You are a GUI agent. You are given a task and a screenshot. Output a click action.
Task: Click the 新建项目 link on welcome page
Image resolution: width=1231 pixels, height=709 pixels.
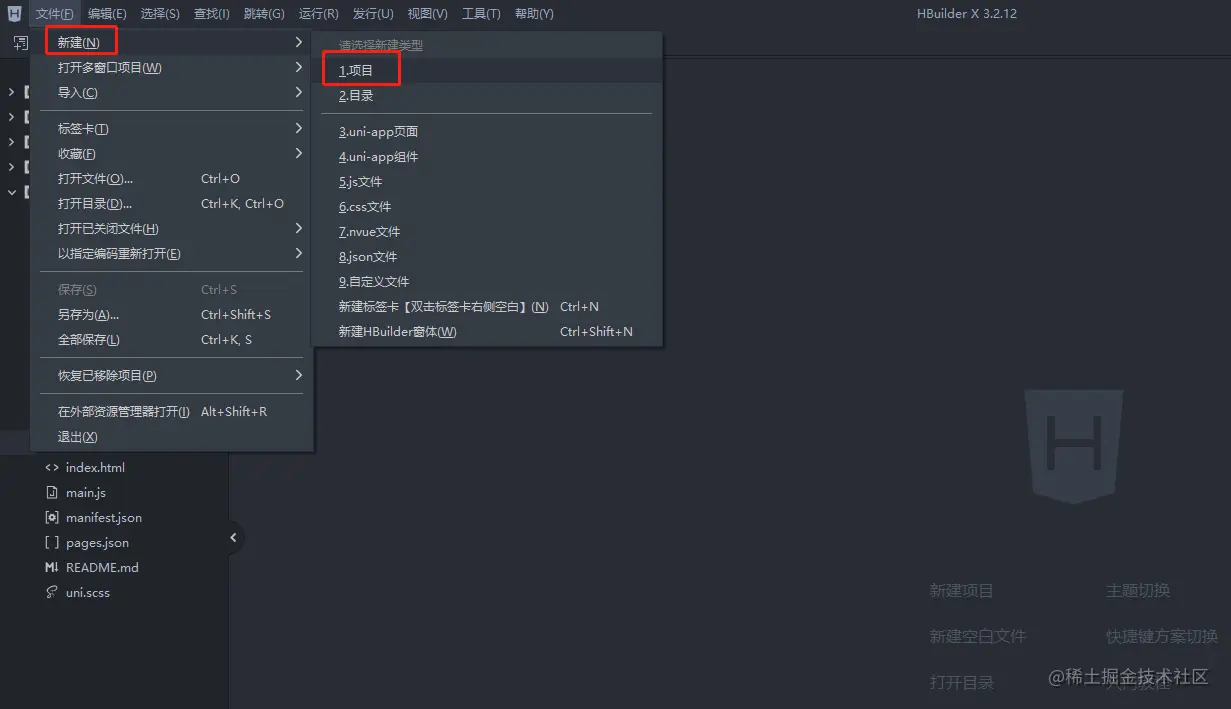point(961,590)
